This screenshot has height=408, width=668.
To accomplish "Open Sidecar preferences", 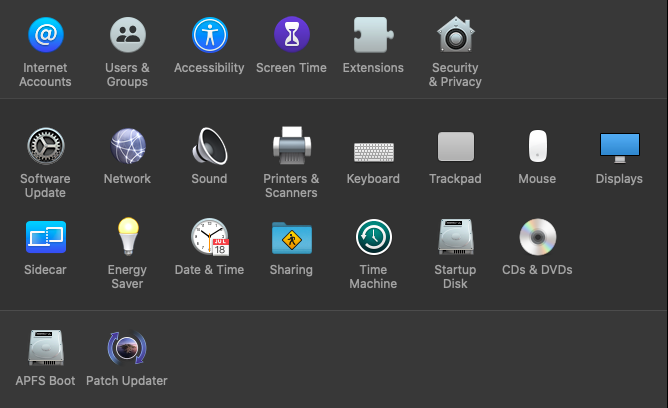I will tap(46, 237).
